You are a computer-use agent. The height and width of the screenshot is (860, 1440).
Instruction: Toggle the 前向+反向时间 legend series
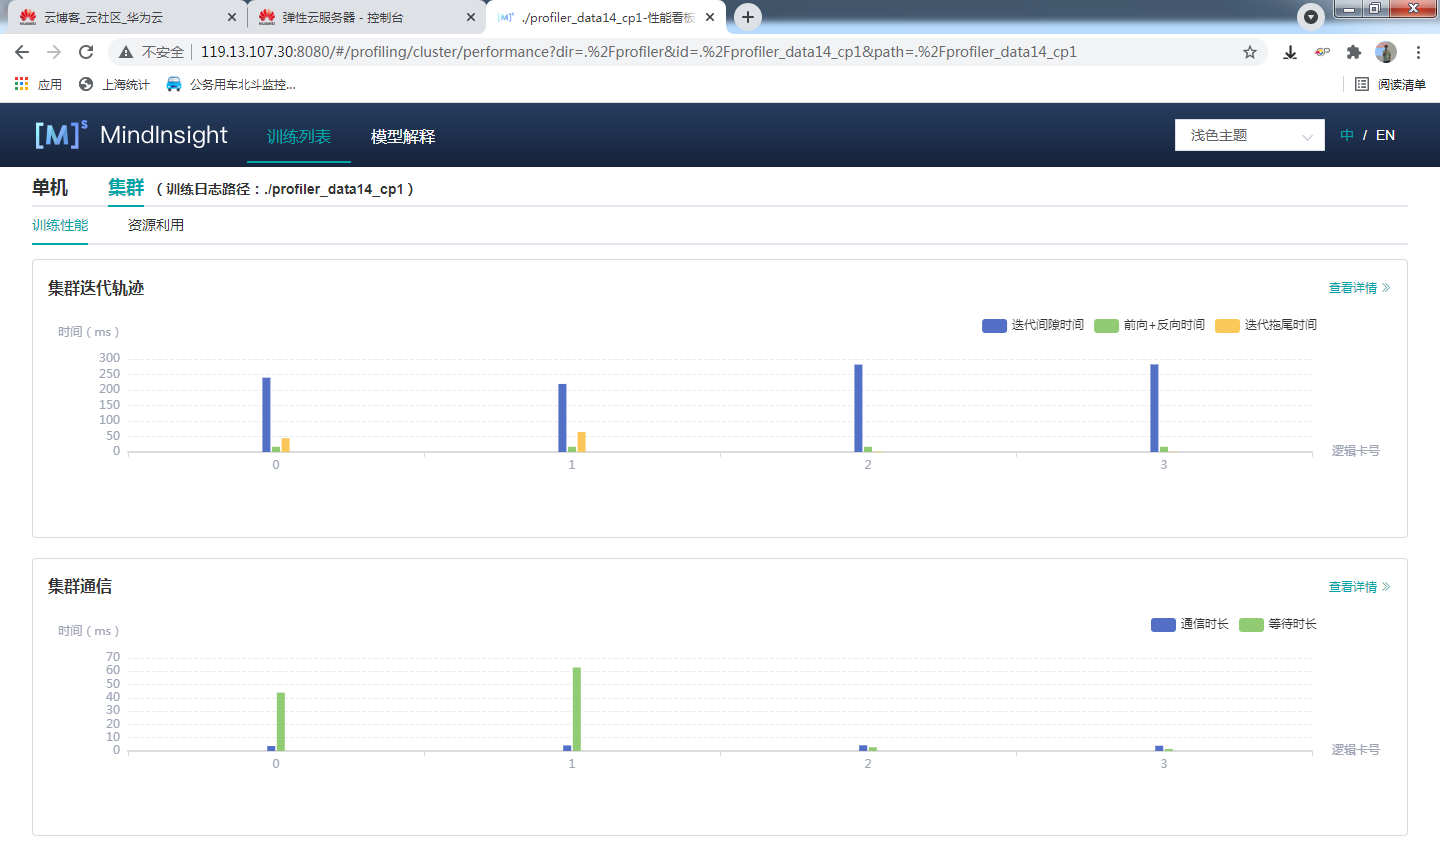coord(1150,325)
